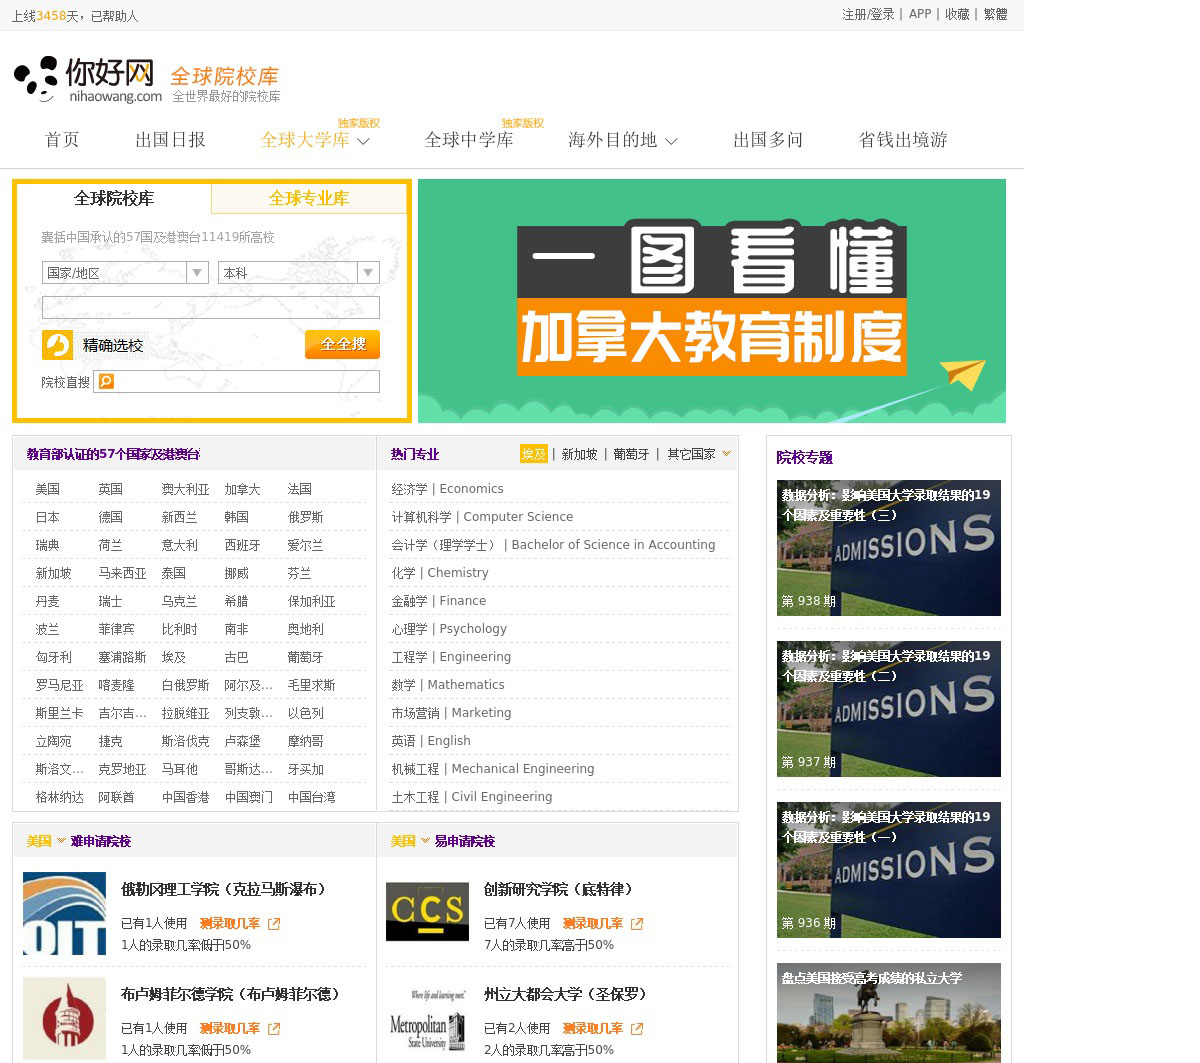
Task: Expand 其它国家 dropdown in 热门专业
Action: click(726, 454)
